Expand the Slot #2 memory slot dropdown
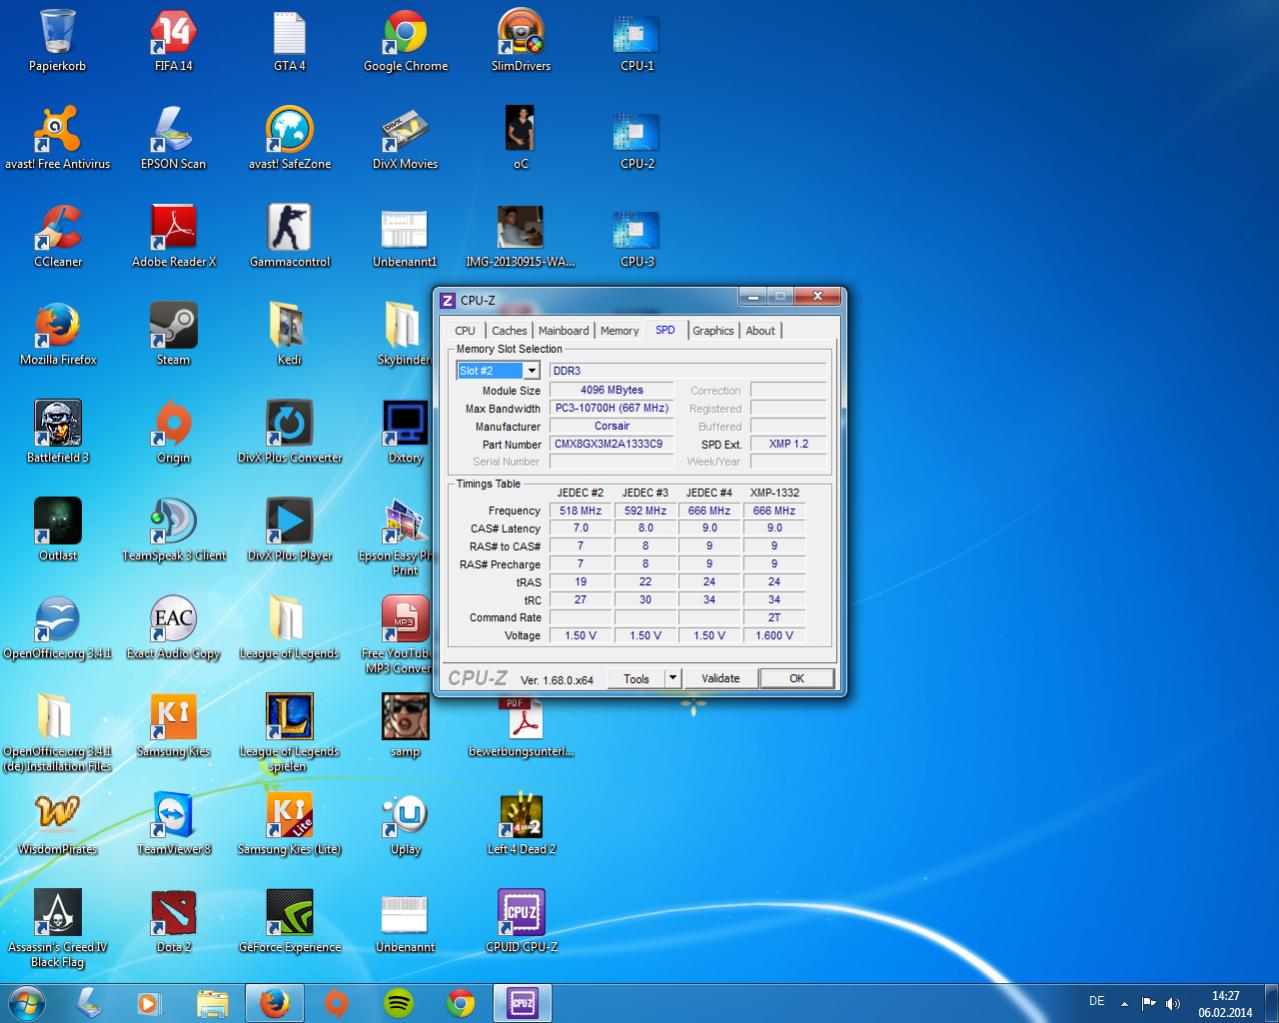Screen dimensions: 1279x1023 click(531, 371)
